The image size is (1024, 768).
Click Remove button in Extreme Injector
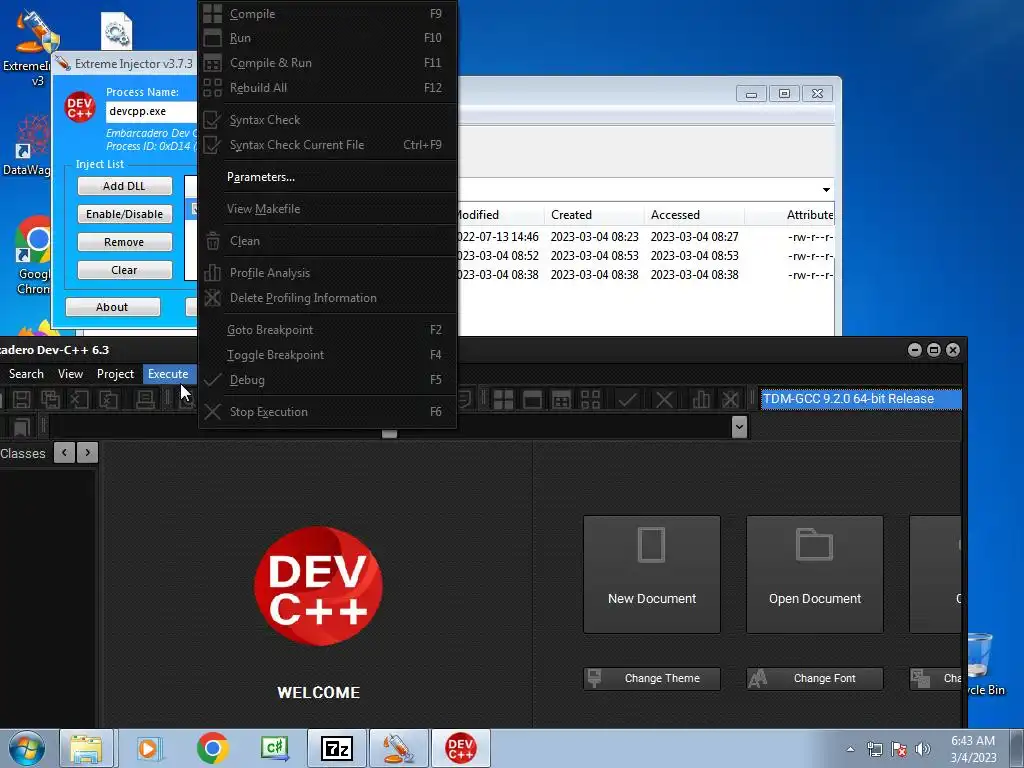(x=125, y=242)
